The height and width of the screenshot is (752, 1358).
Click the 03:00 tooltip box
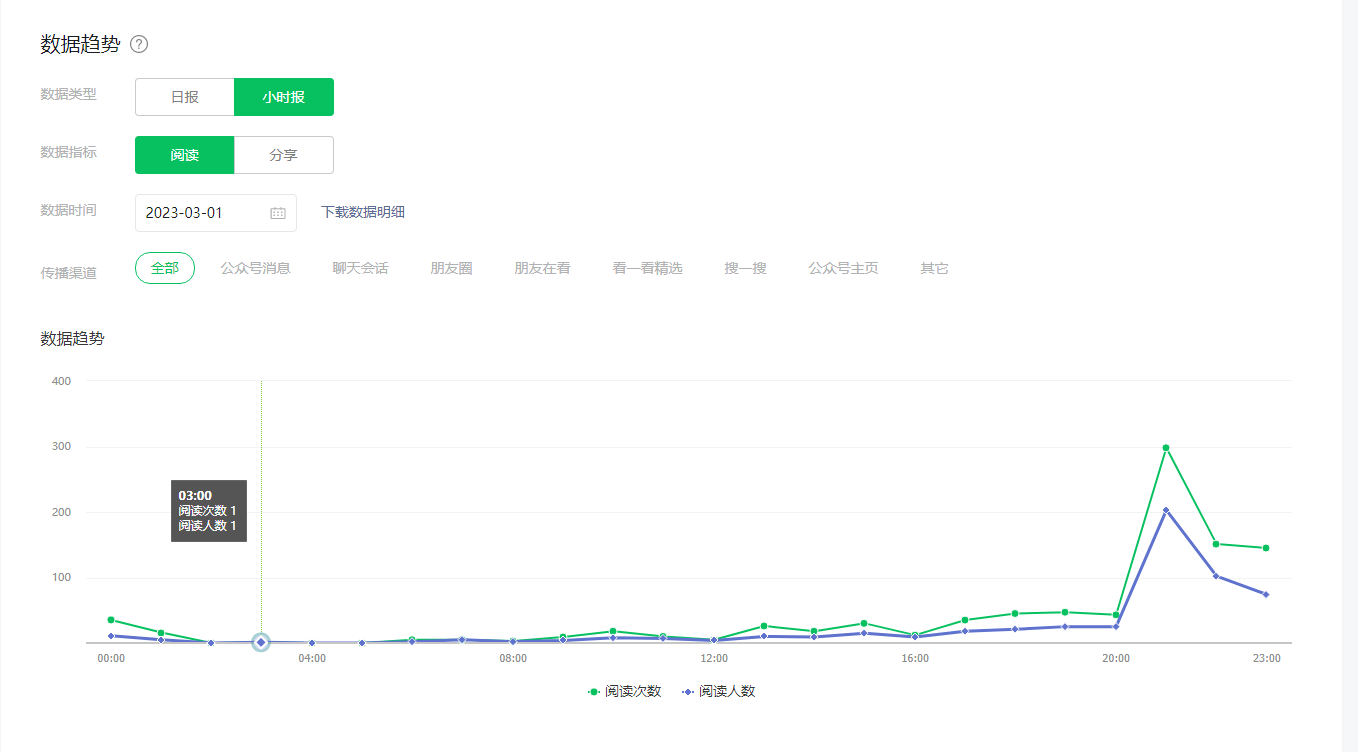point(209,511)
